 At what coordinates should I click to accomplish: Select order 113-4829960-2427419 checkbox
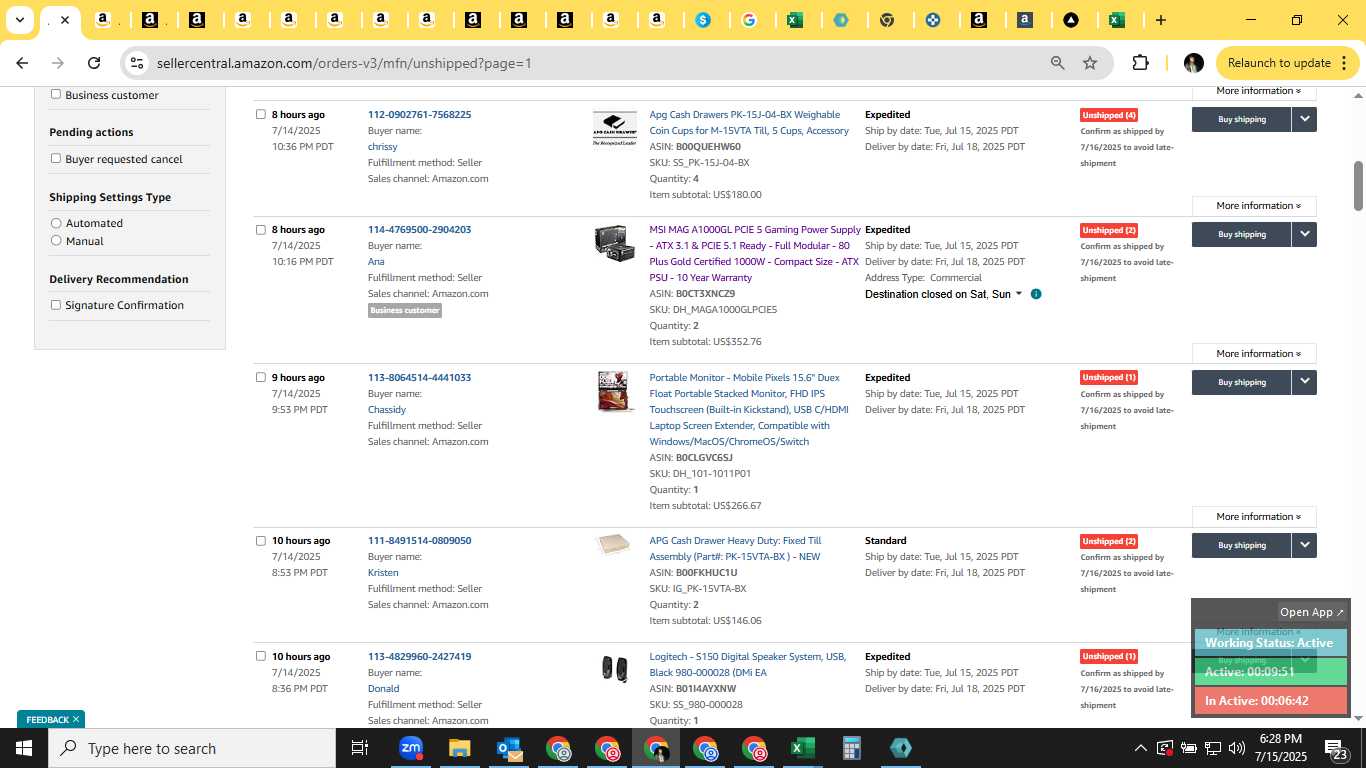click(x=261, y=656)
